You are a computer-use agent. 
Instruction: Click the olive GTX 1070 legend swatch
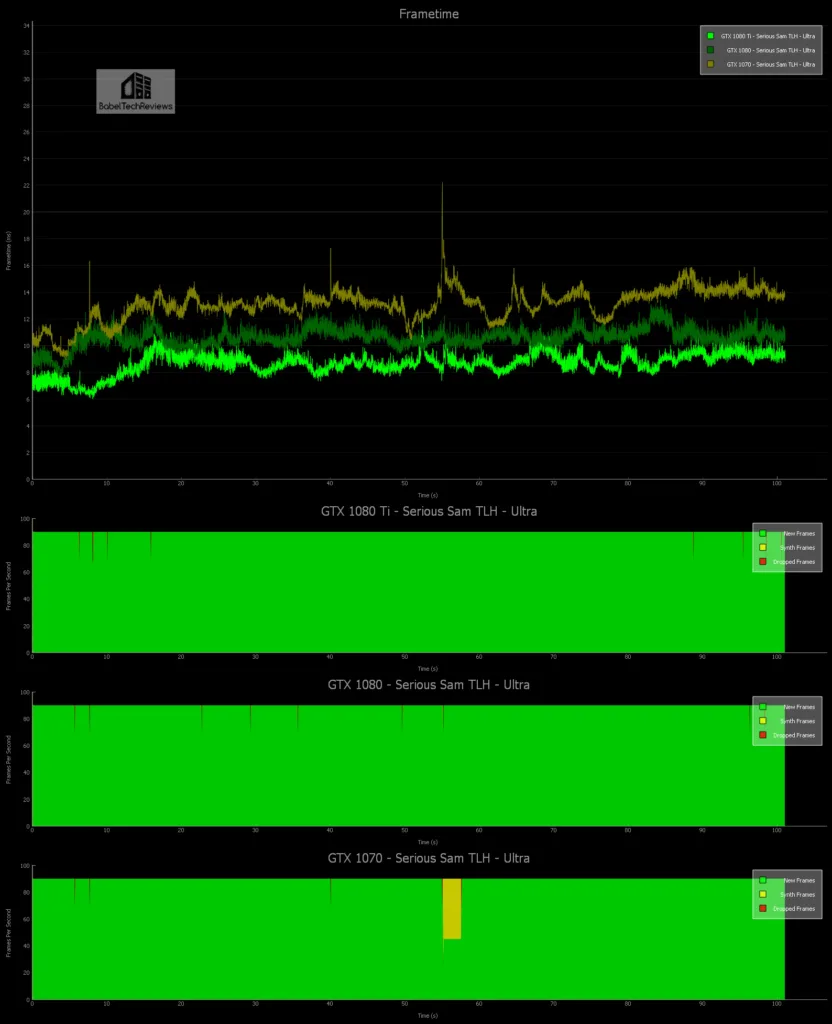[x=710, y=63]
